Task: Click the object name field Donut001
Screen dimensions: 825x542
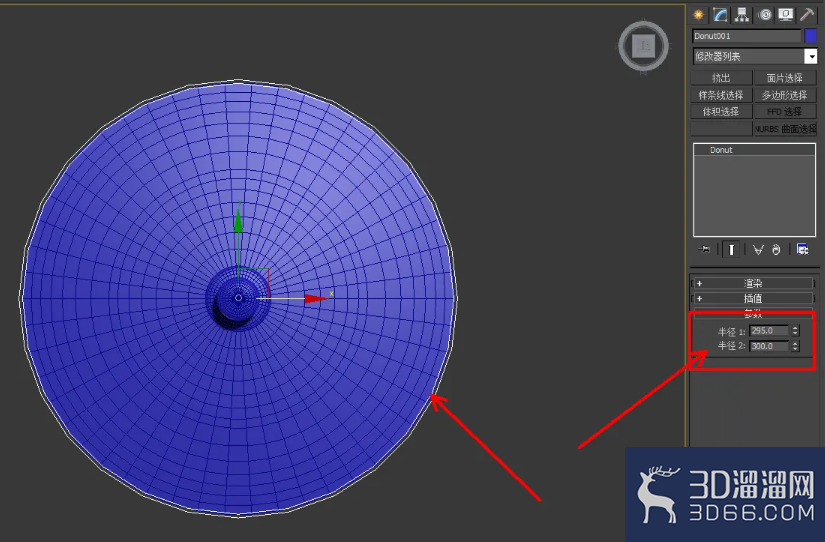Action: pyautogui.click(x=746, y=36)
